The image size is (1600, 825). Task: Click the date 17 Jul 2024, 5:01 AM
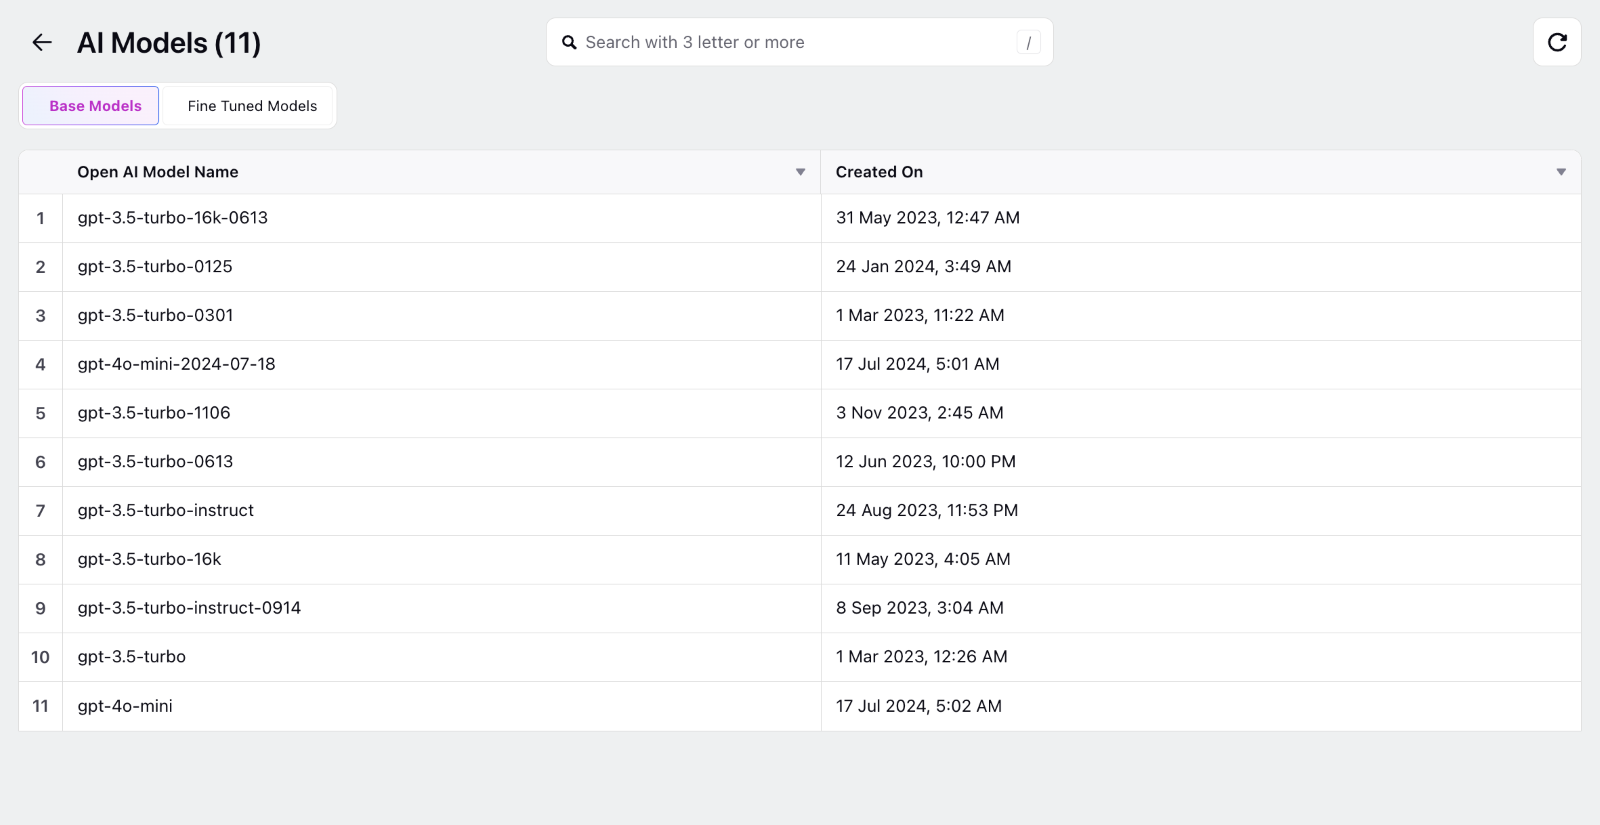[x=918, y=364]
